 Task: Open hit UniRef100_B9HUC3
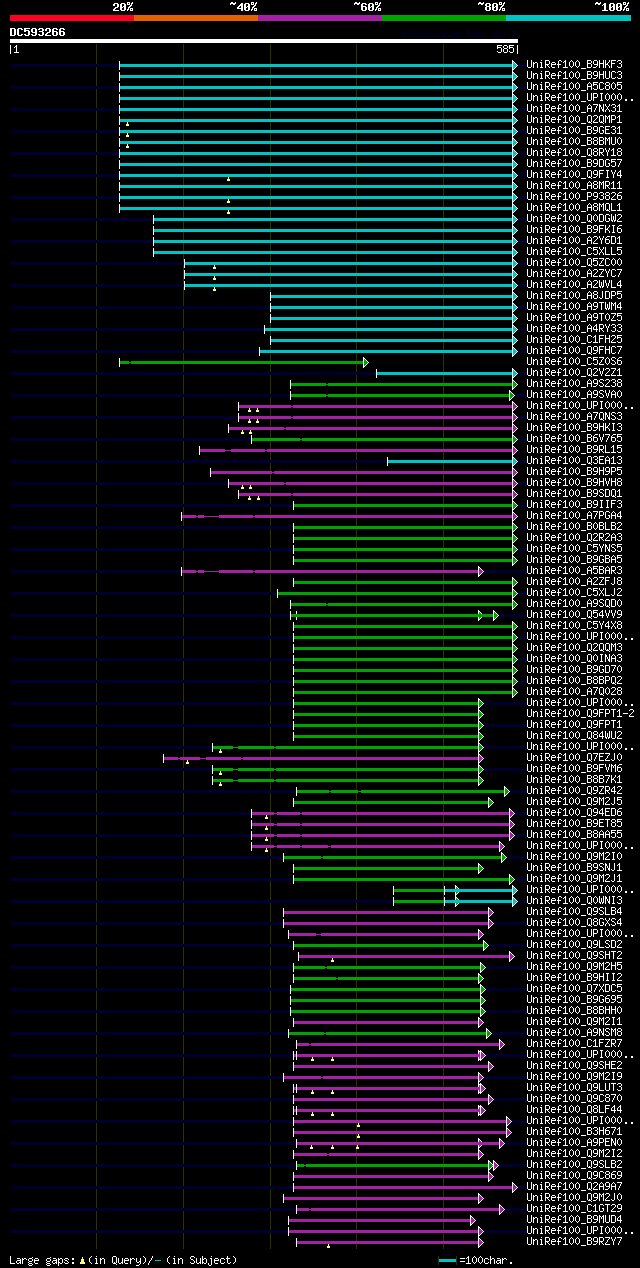[574, 76]
